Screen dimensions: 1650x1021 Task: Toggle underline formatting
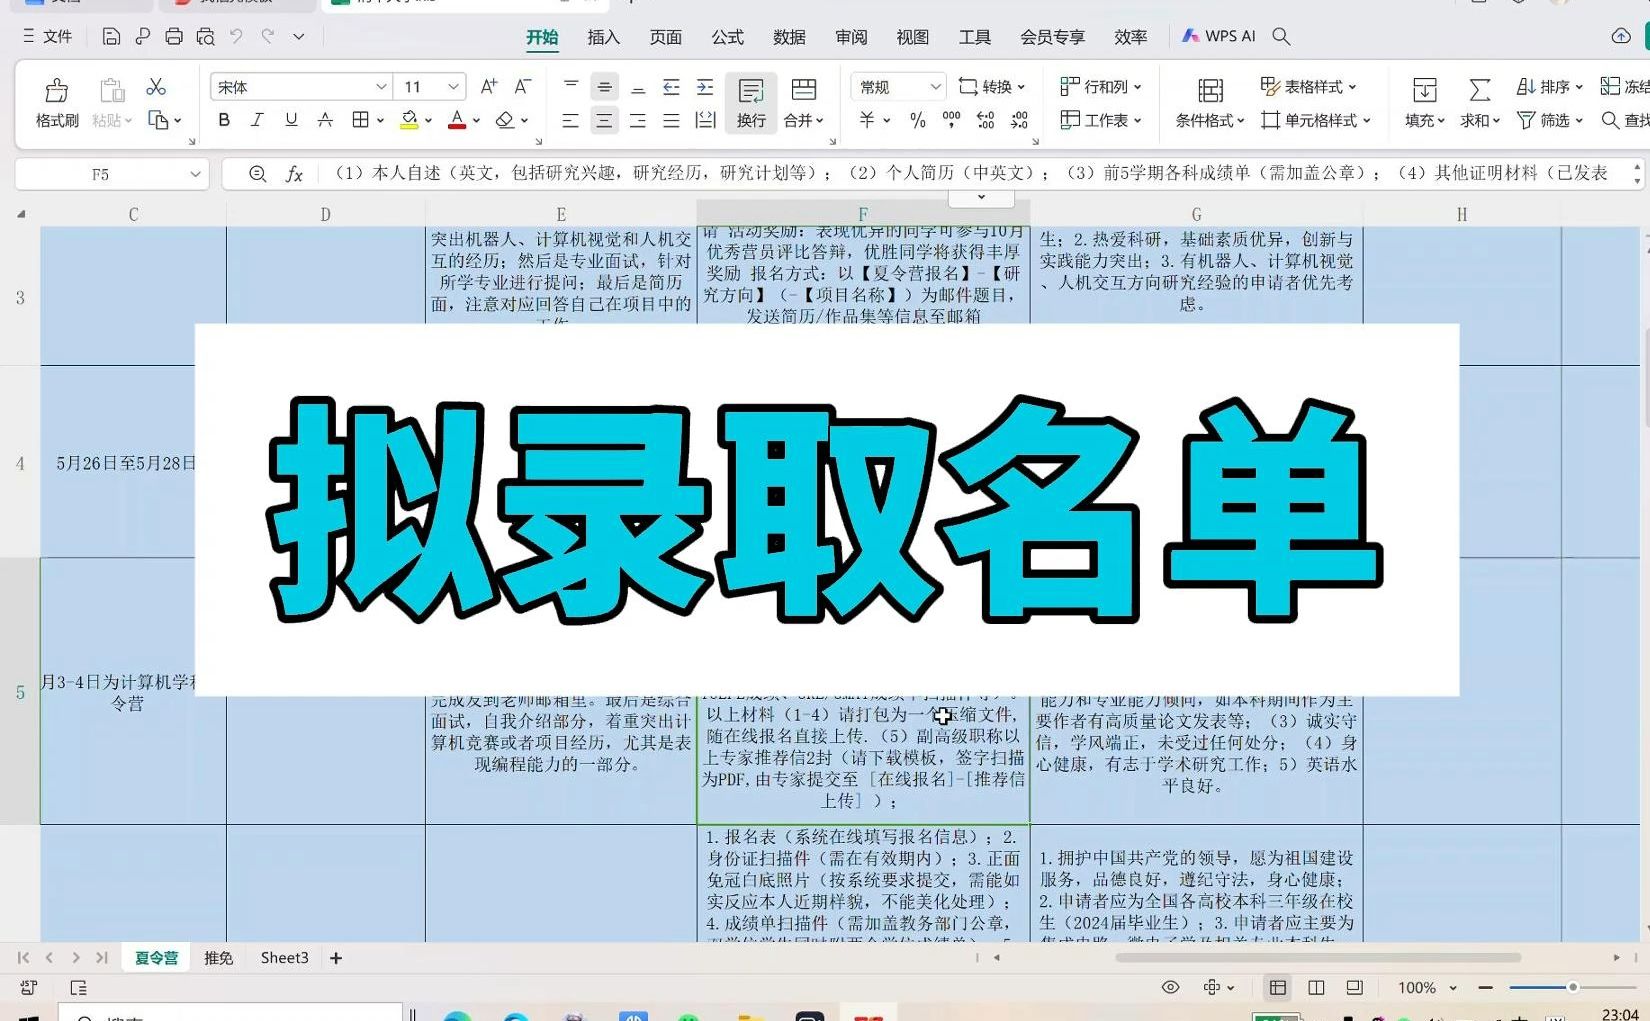click(x=291, y=120)
